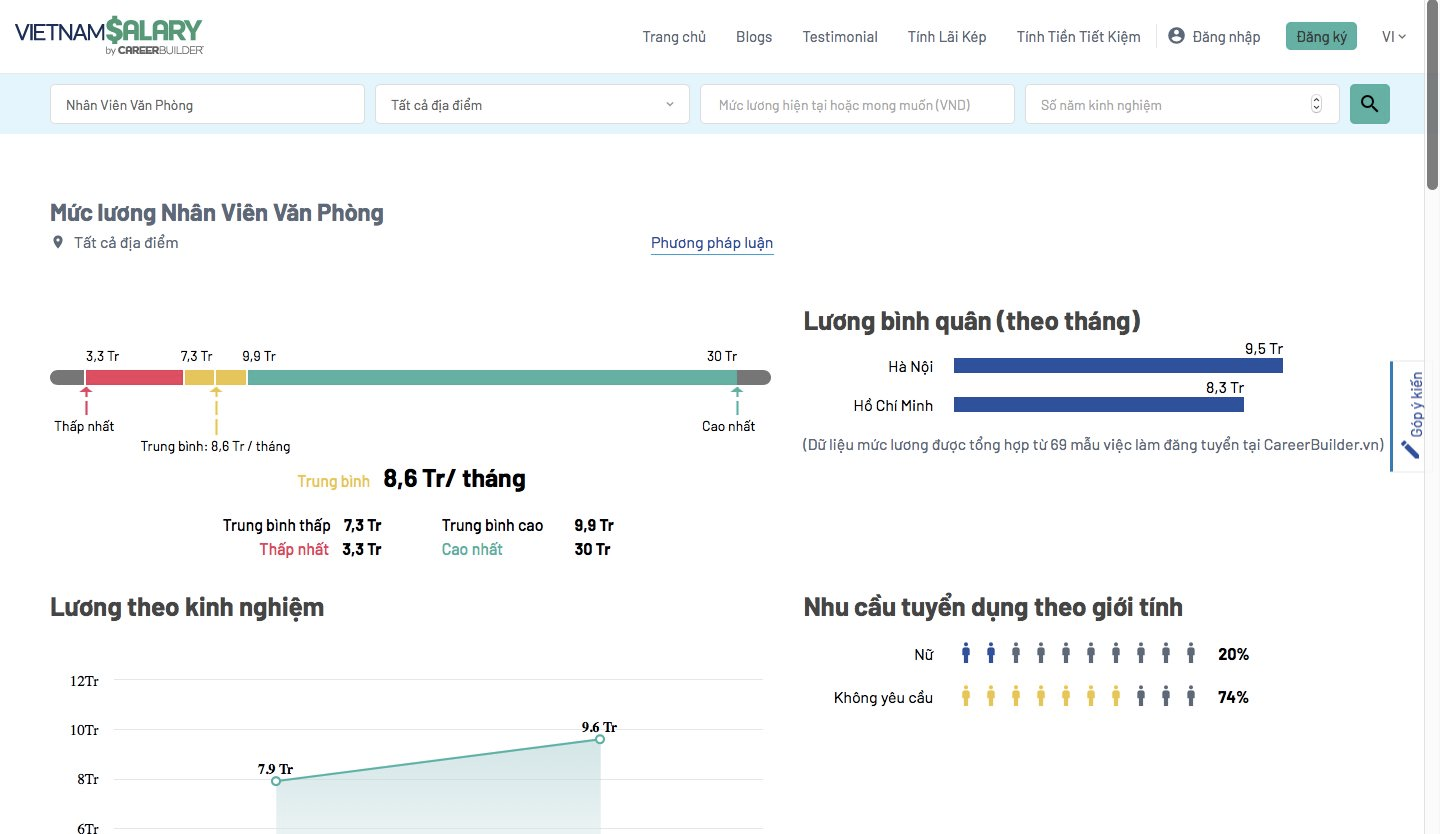Click the 69 job samples data note

1093,444
